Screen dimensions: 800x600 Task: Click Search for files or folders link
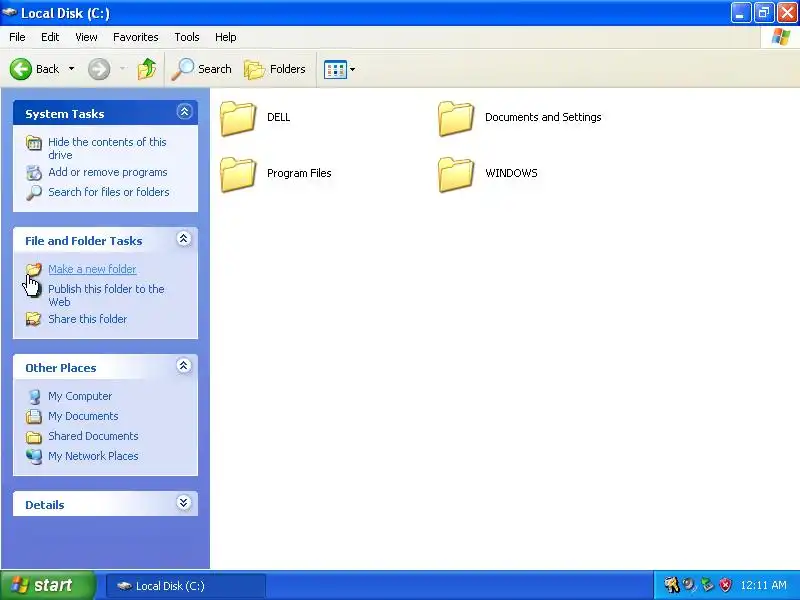click(x=109, y=192)
